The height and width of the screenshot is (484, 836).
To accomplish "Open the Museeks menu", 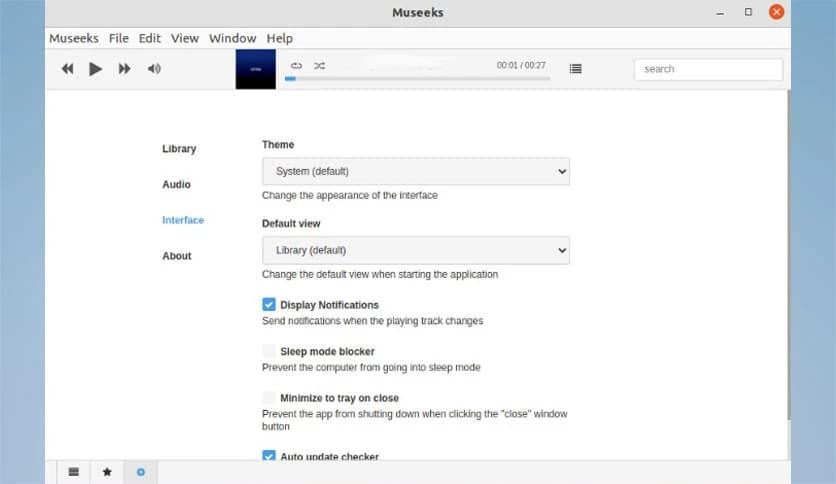I will click(74, 38).
